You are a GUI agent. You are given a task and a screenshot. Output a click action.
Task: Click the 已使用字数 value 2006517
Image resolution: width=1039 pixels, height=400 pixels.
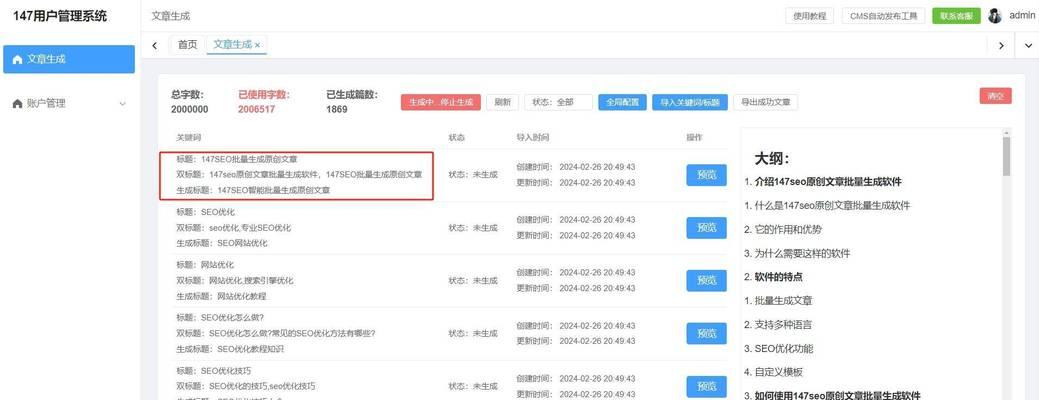(256, 109)
